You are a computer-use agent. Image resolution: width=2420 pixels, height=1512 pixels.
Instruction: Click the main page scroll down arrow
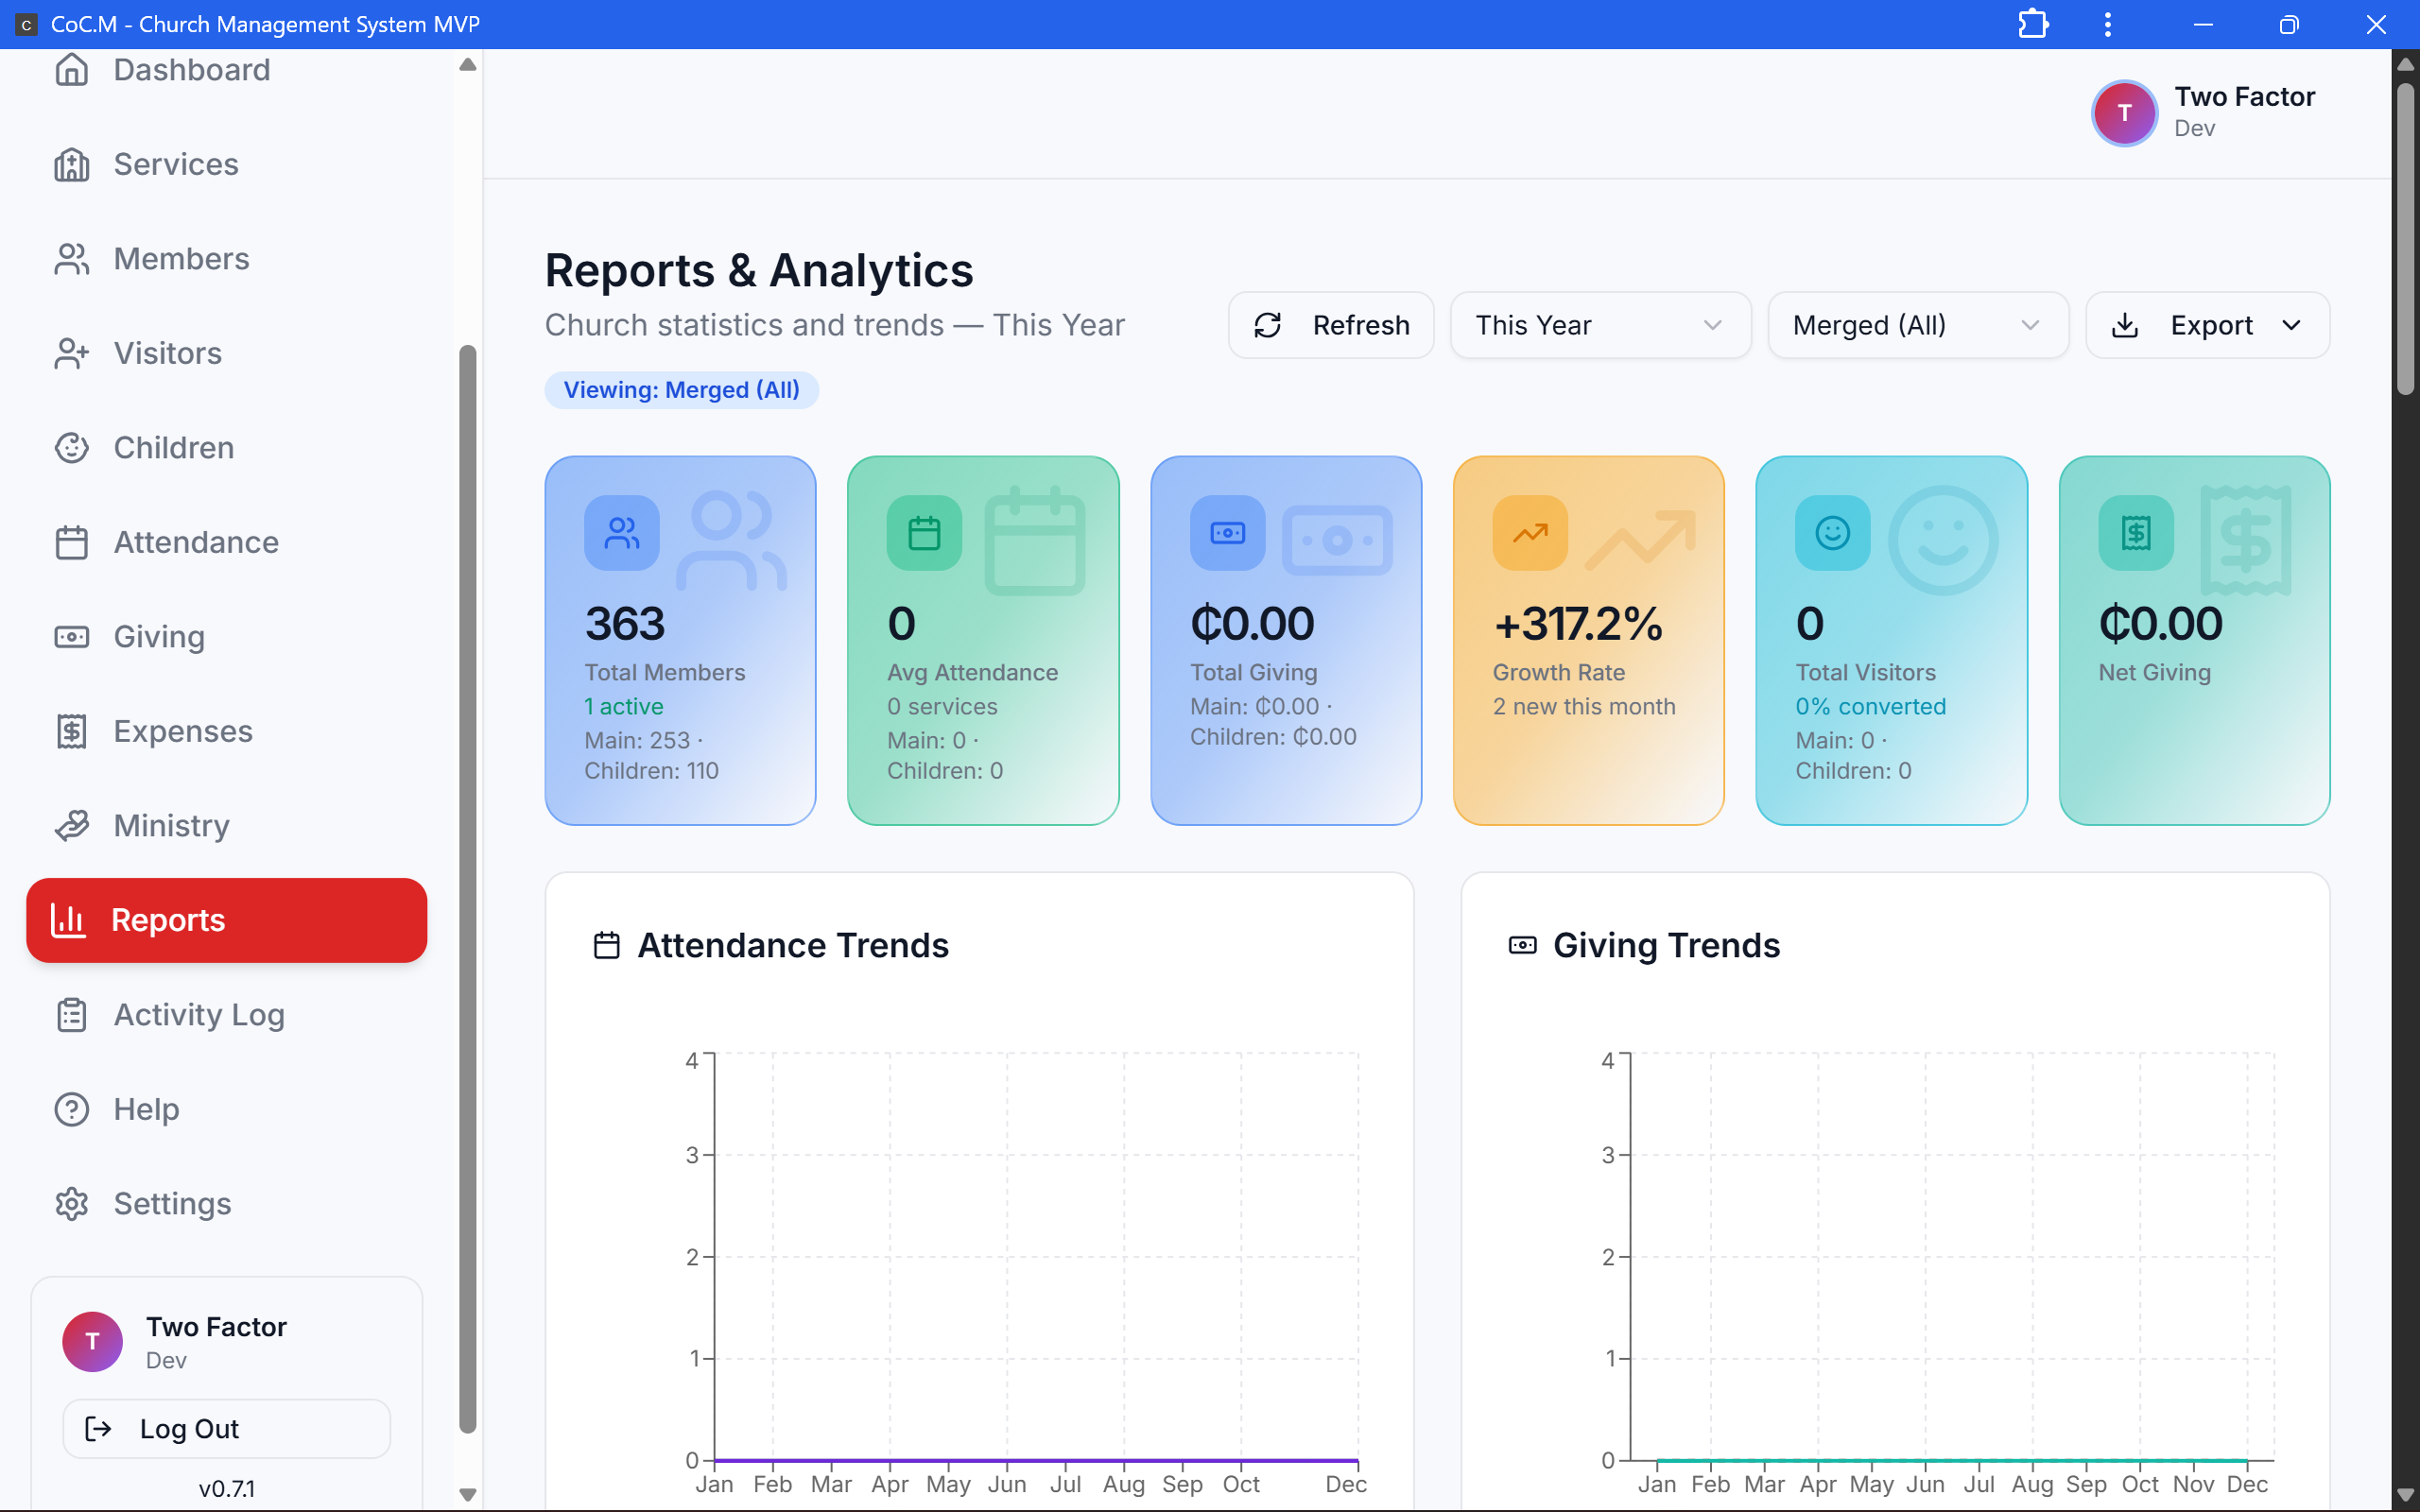[2406, 1495]
